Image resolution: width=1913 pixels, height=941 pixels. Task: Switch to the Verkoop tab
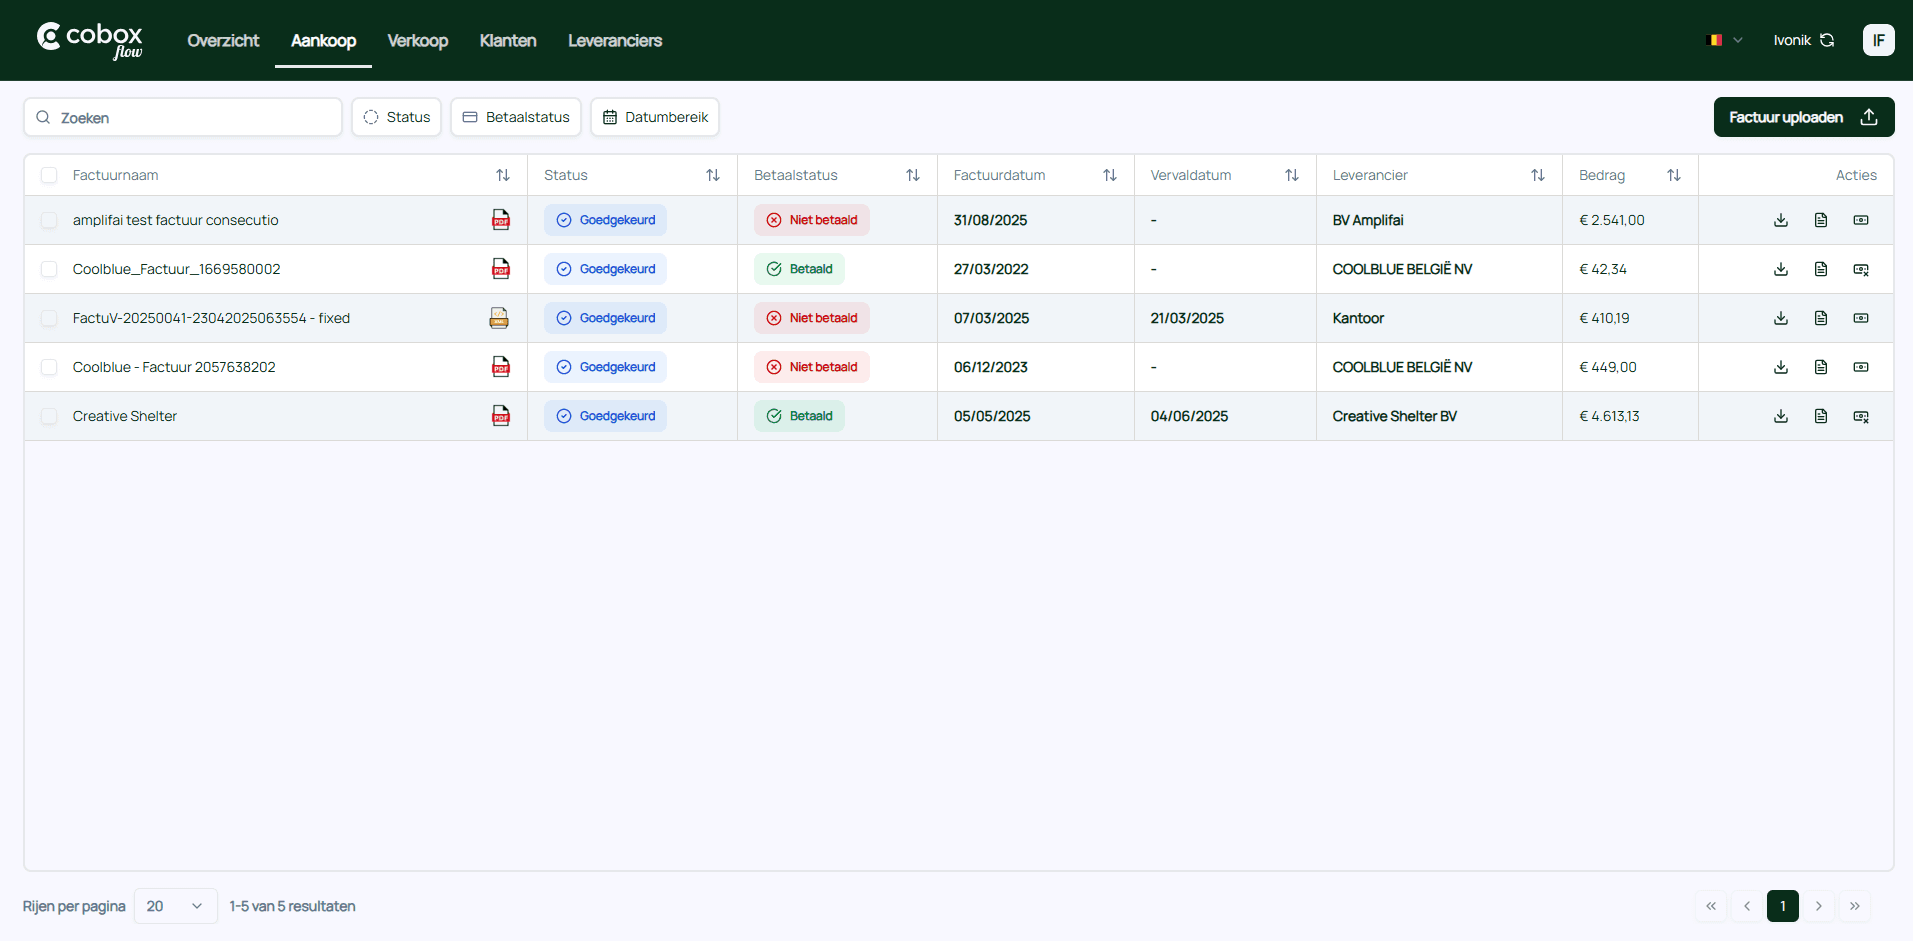click(x=417, y=40)
